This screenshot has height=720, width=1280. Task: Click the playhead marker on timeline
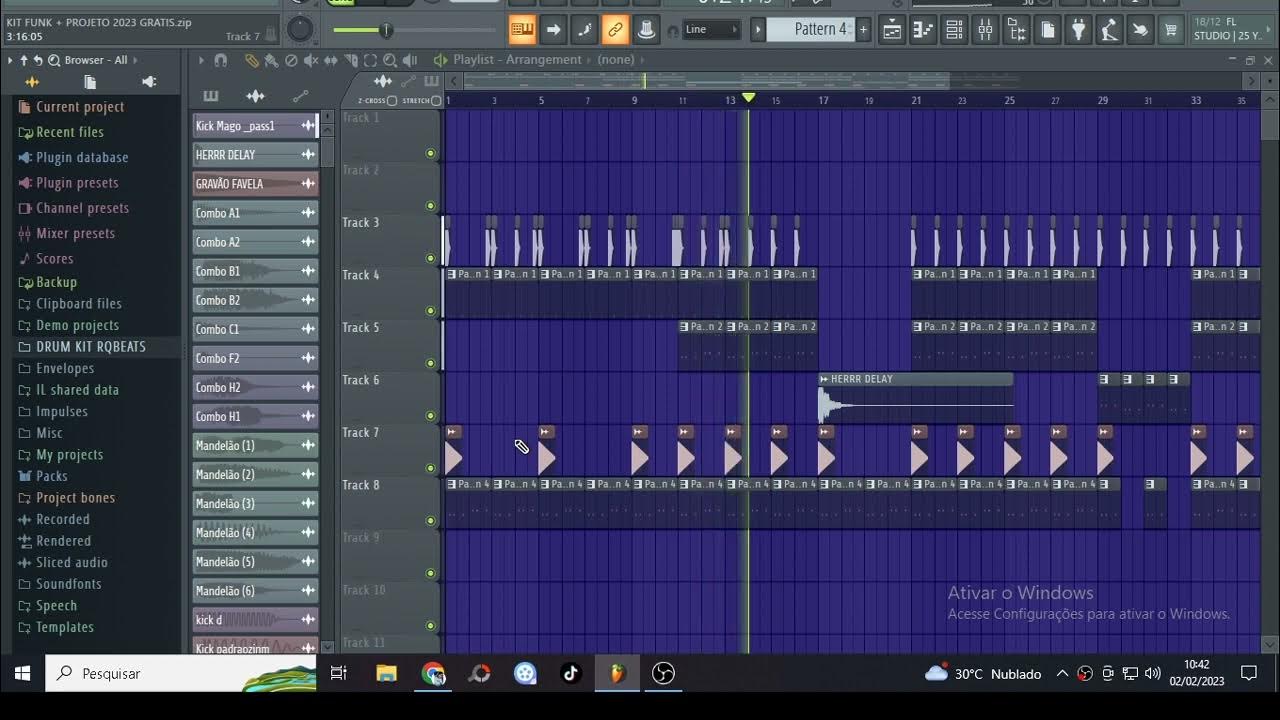[x=748, y=98]
